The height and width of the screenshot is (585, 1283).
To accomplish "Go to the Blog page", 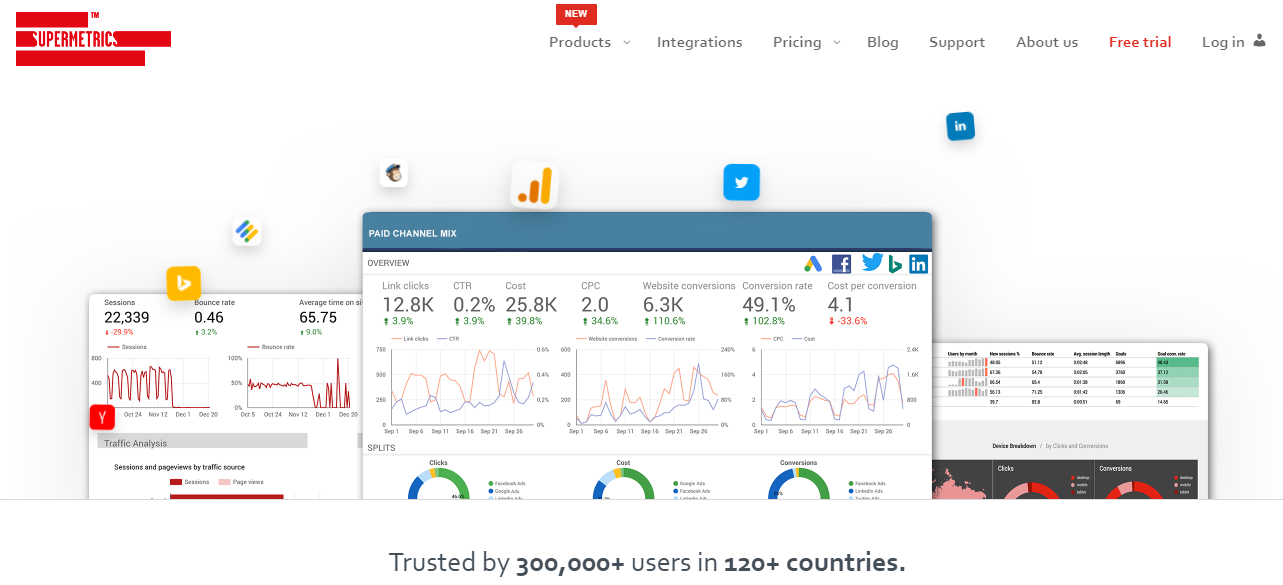I will click(883, 42).
